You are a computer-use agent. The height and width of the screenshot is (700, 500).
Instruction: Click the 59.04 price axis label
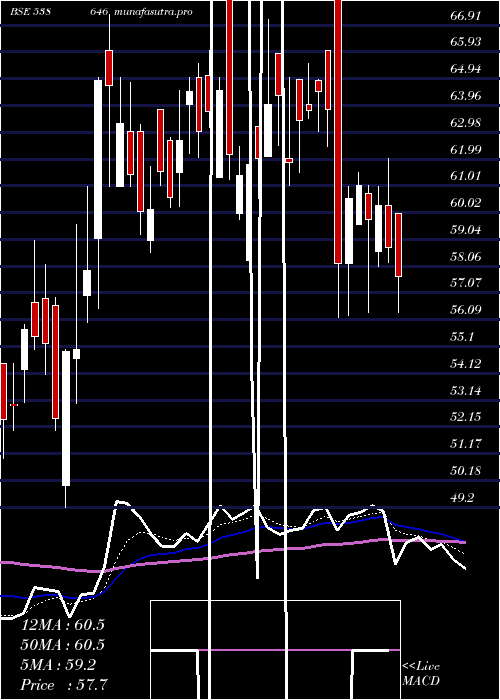466,229
